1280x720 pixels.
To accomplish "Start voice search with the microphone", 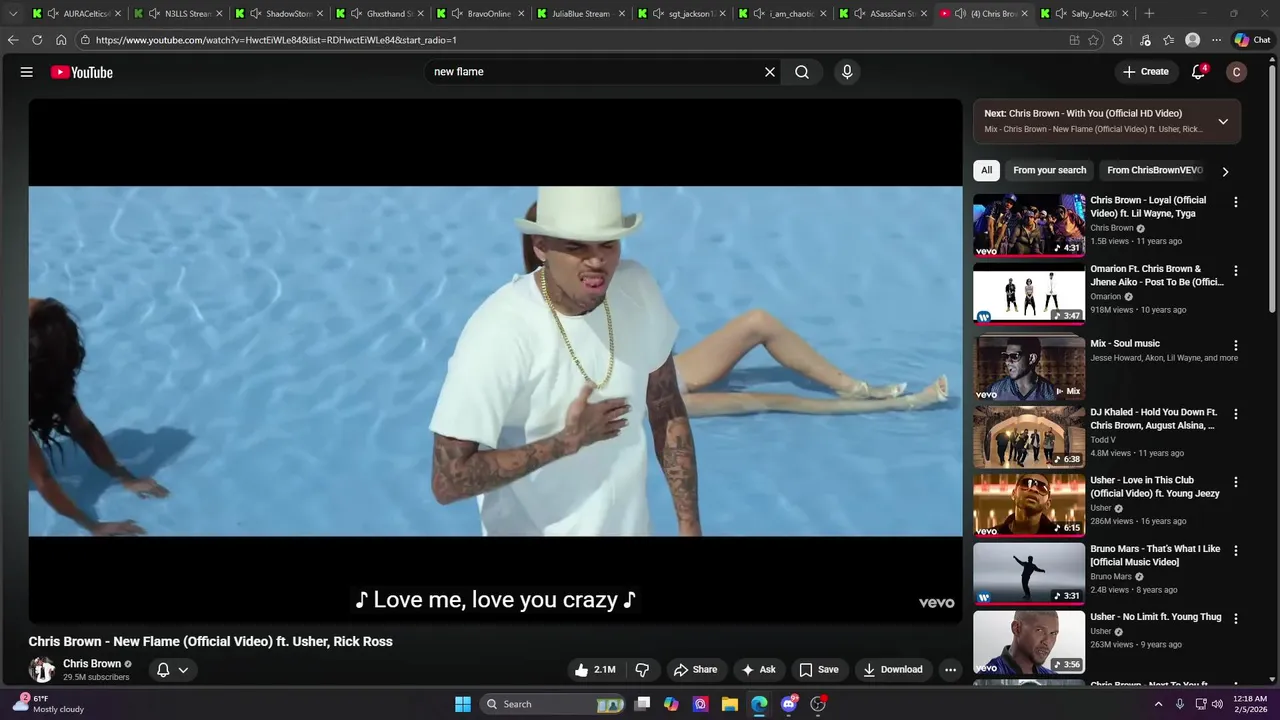I will tap(847, 72).
